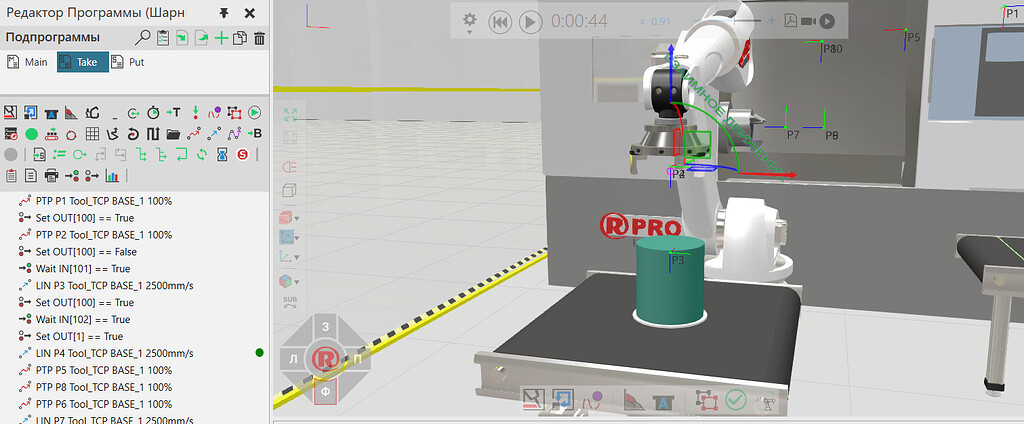
Task: Click the grid table icon in toolbar
Action: coord(91,133)
